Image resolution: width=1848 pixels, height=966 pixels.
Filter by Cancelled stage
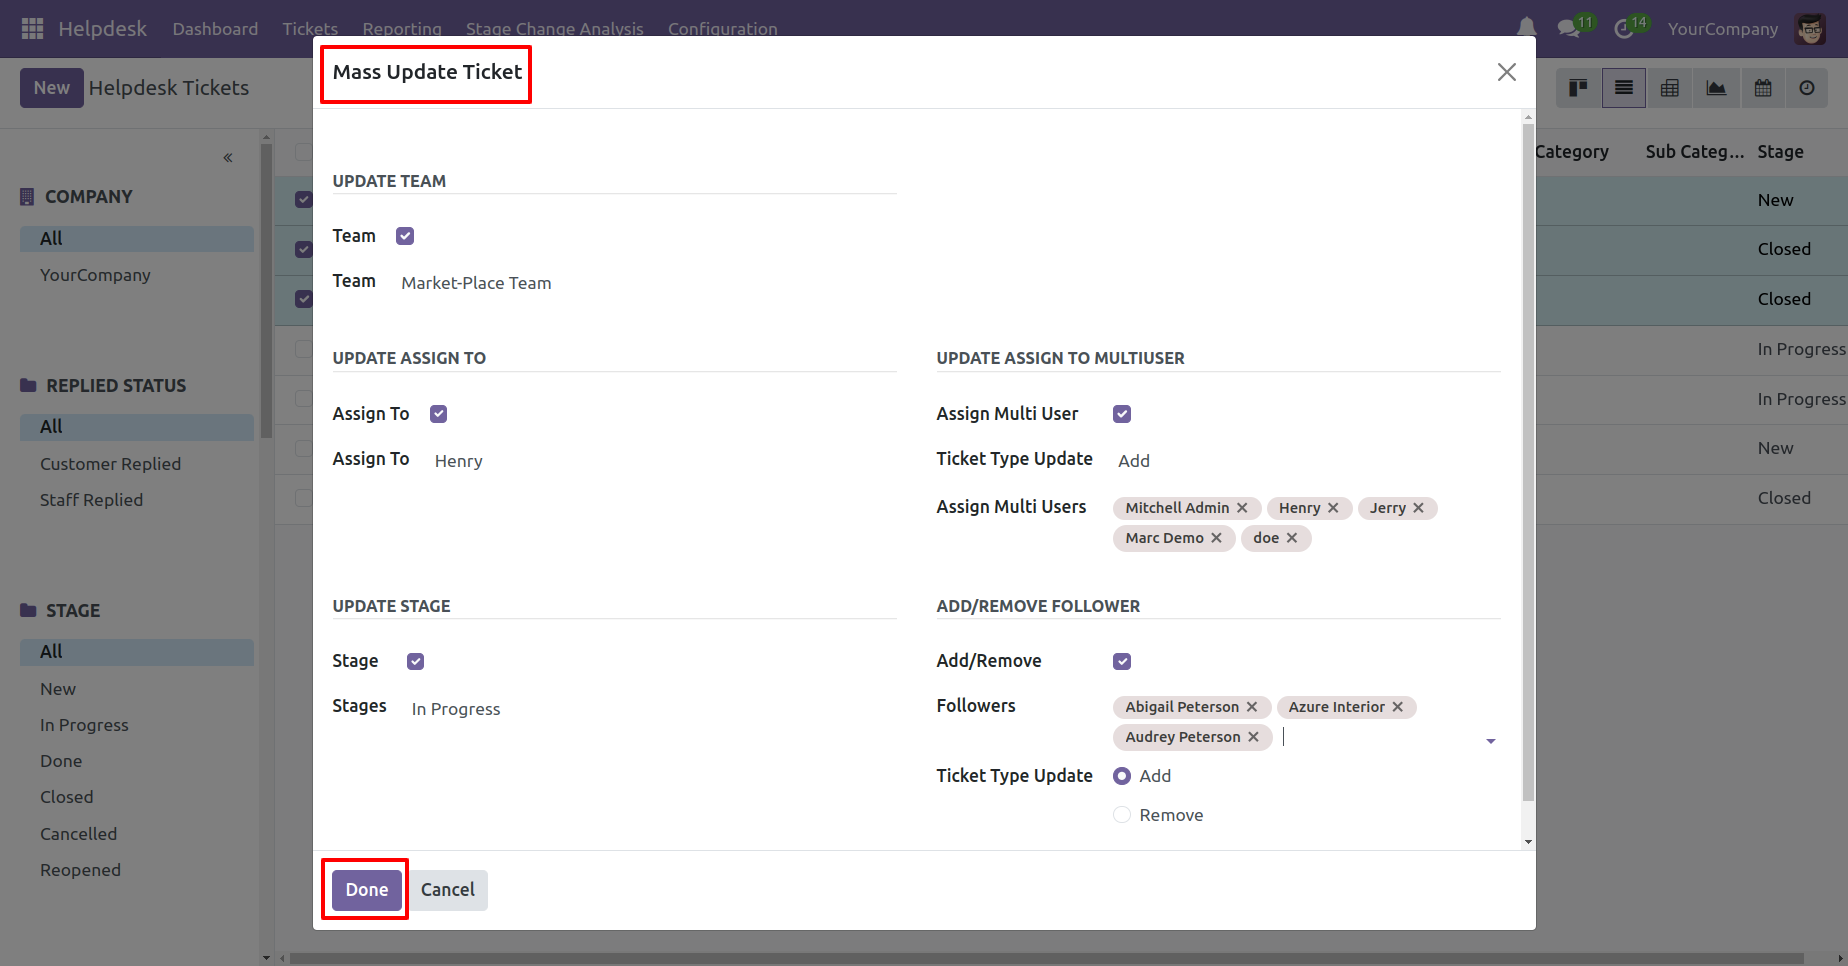79,834
